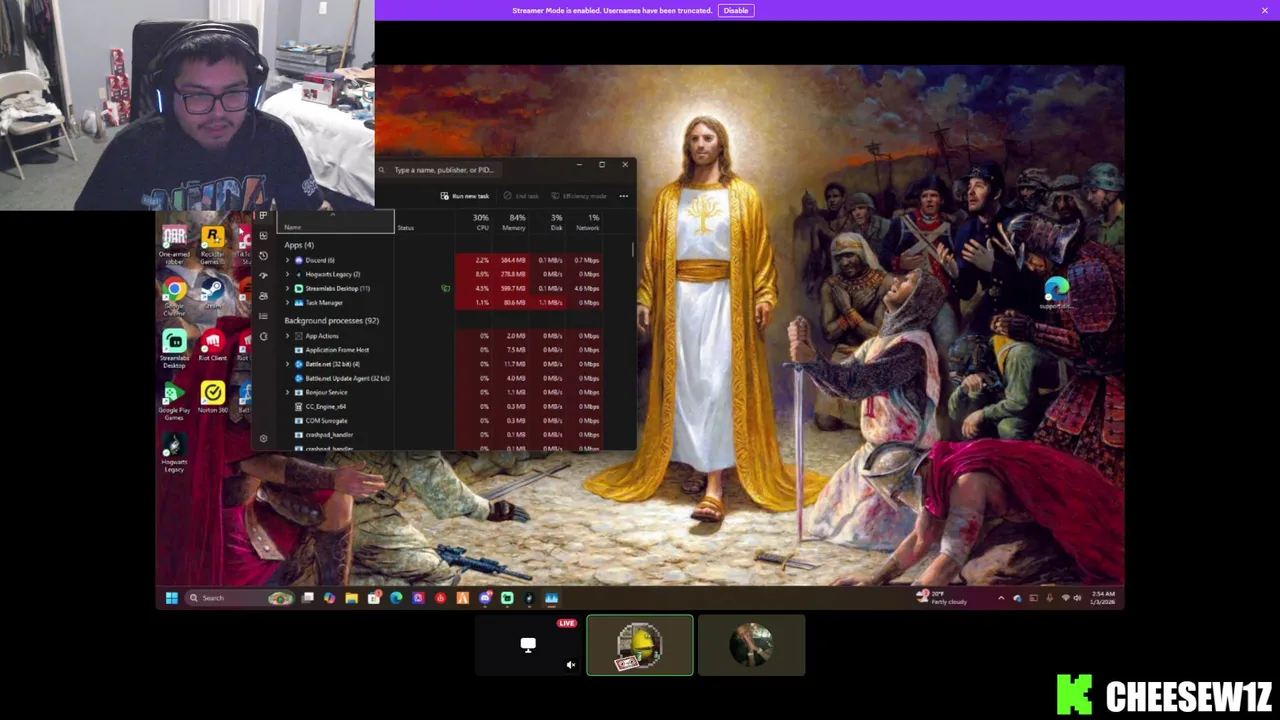This screenshot has width=1280, height=720.
Task: Click the Apps (4) group heading
Action: (x=298, y=245)
